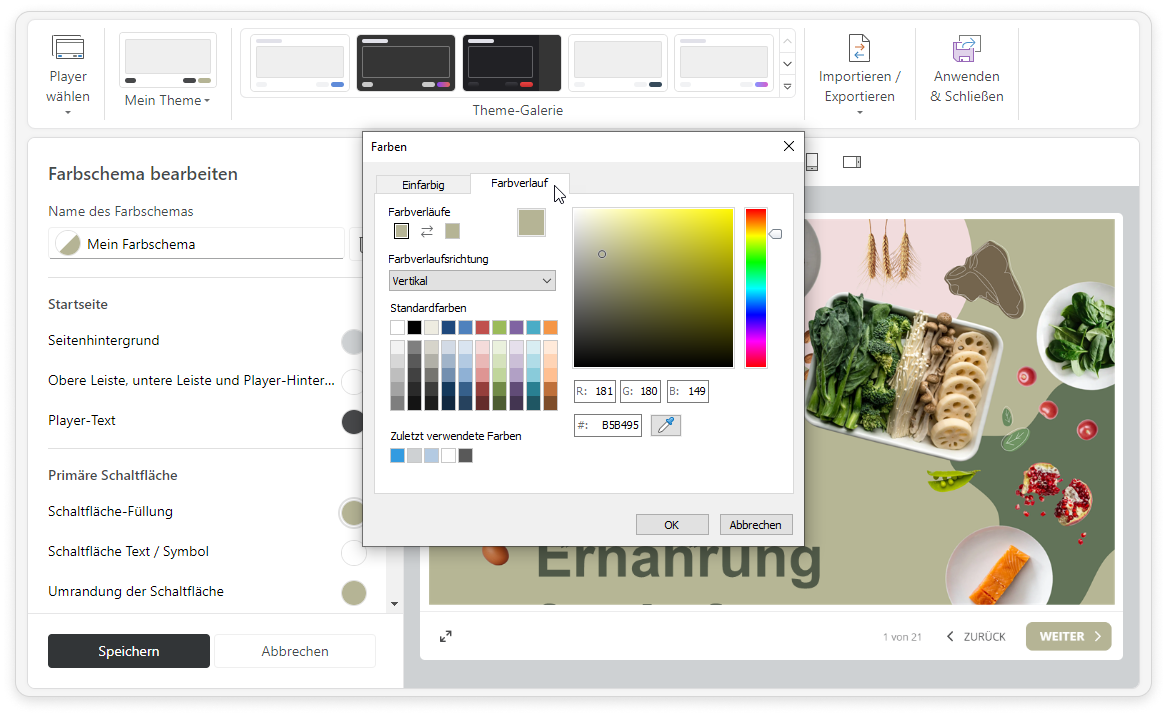The width and height of the screenshot is (1167, 716).
Task: Switch to portrait phone preview icon
Action: (x=812, y=162)
